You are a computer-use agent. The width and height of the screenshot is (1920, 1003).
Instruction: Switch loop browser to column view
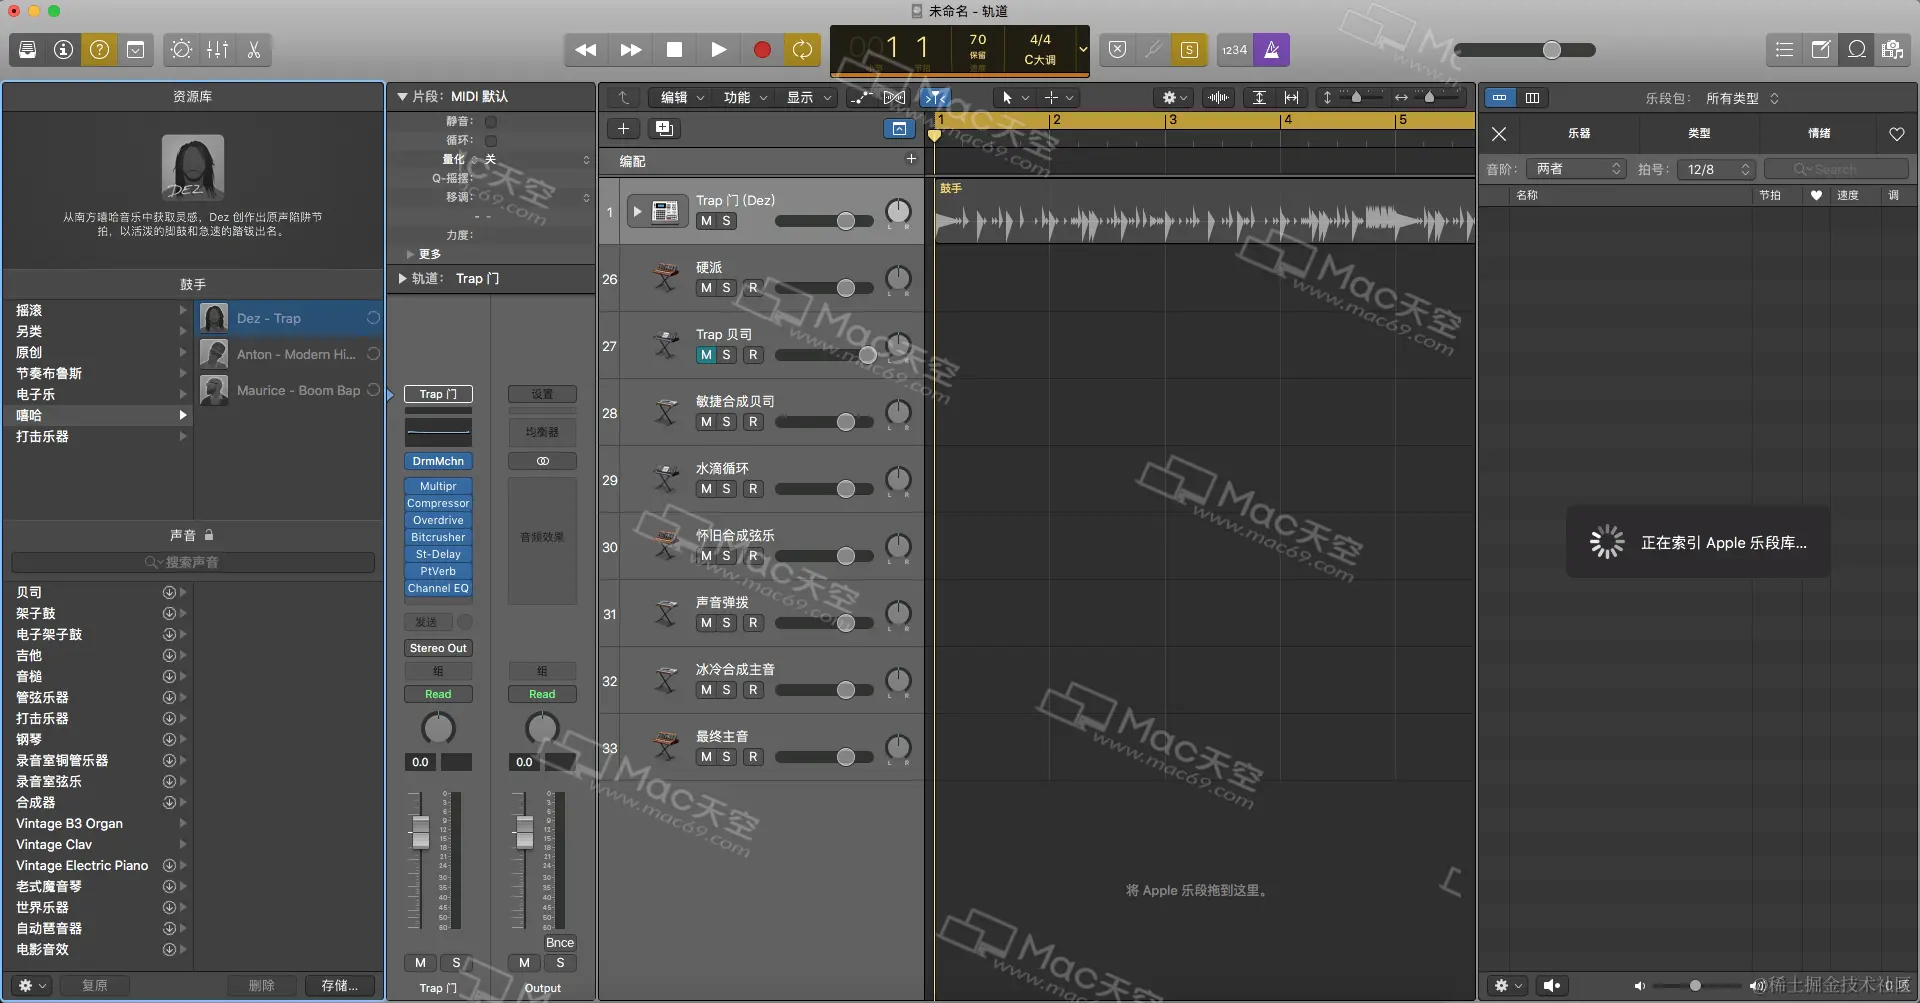click(x=1532, y=98)
